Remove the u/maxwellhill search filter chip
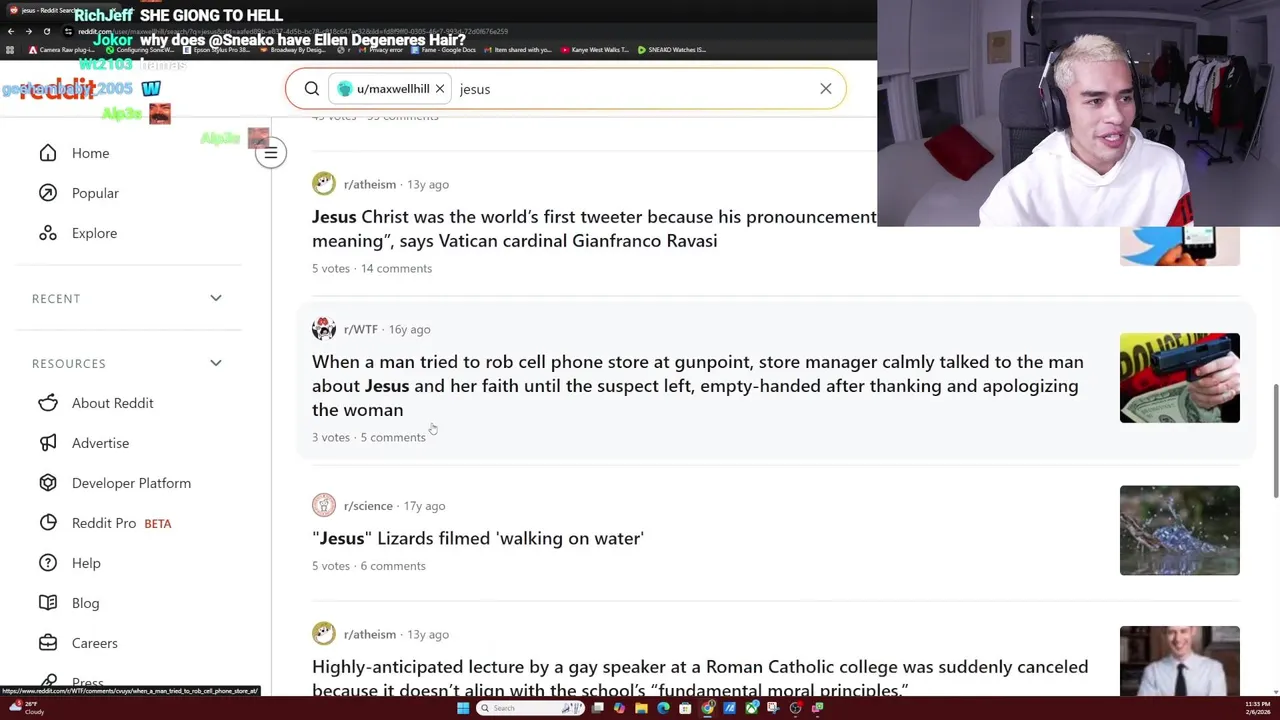Image resolution: width=1280 pixels, height=720 pixels. (x=439, y=89)
